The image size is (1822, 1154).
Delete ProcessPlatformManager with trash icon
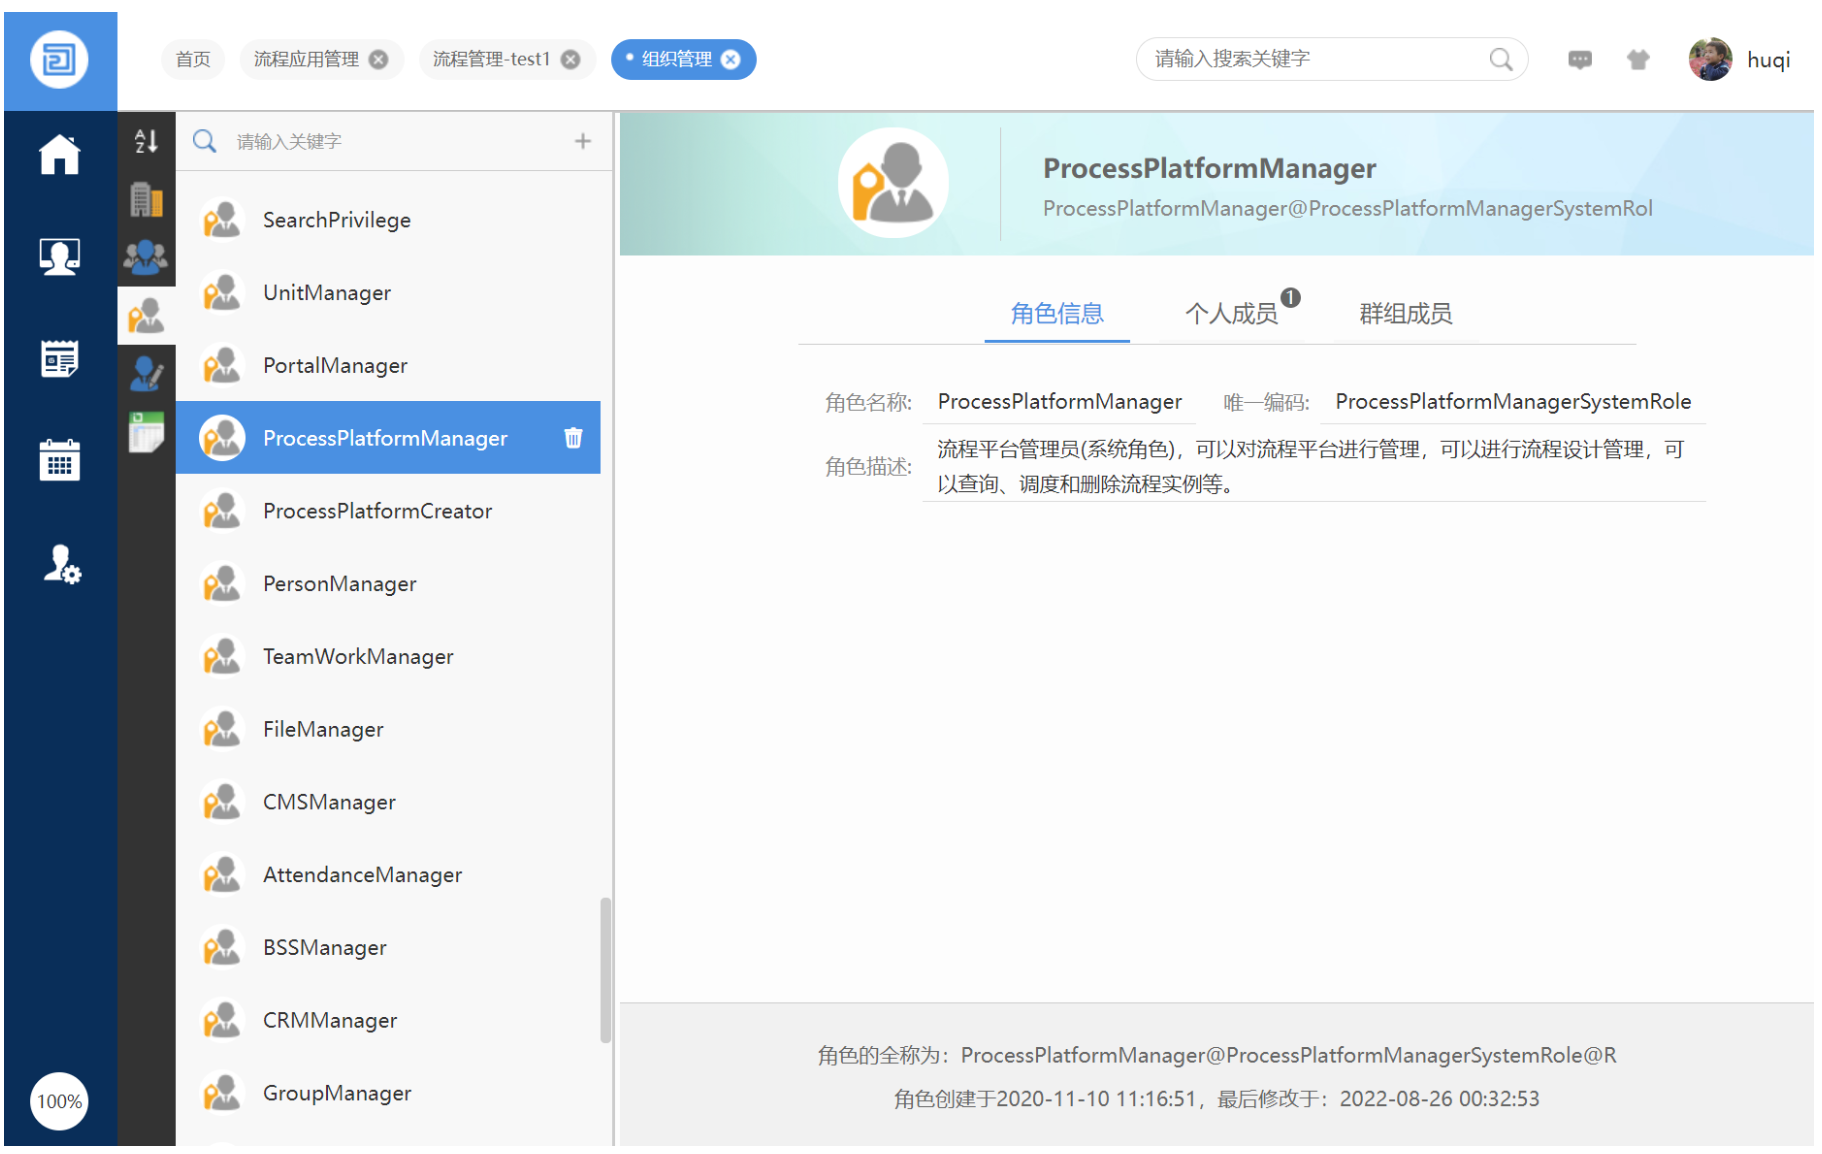573,438
